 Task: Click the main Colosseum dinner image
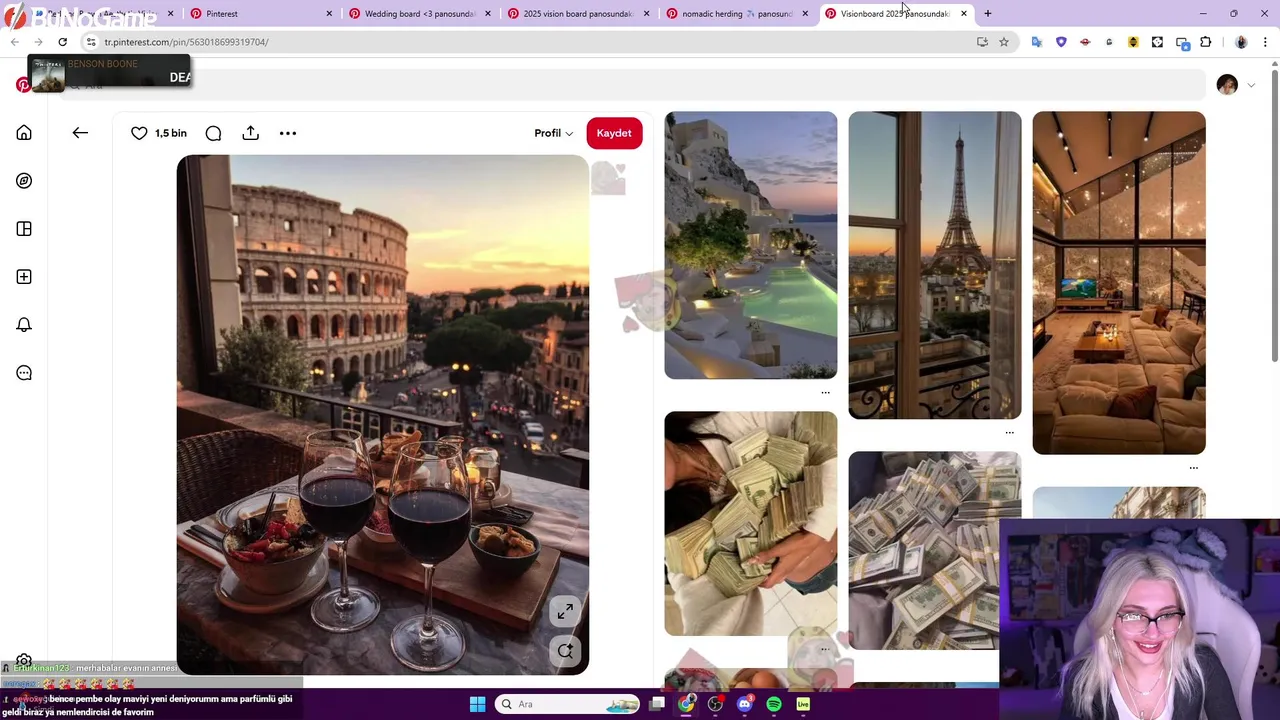pos(383,415)
